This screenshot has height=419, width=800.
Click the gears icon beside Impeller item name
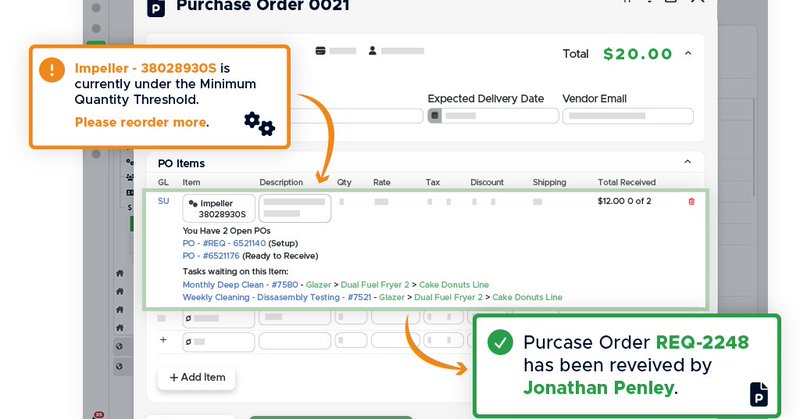(193, 203)
